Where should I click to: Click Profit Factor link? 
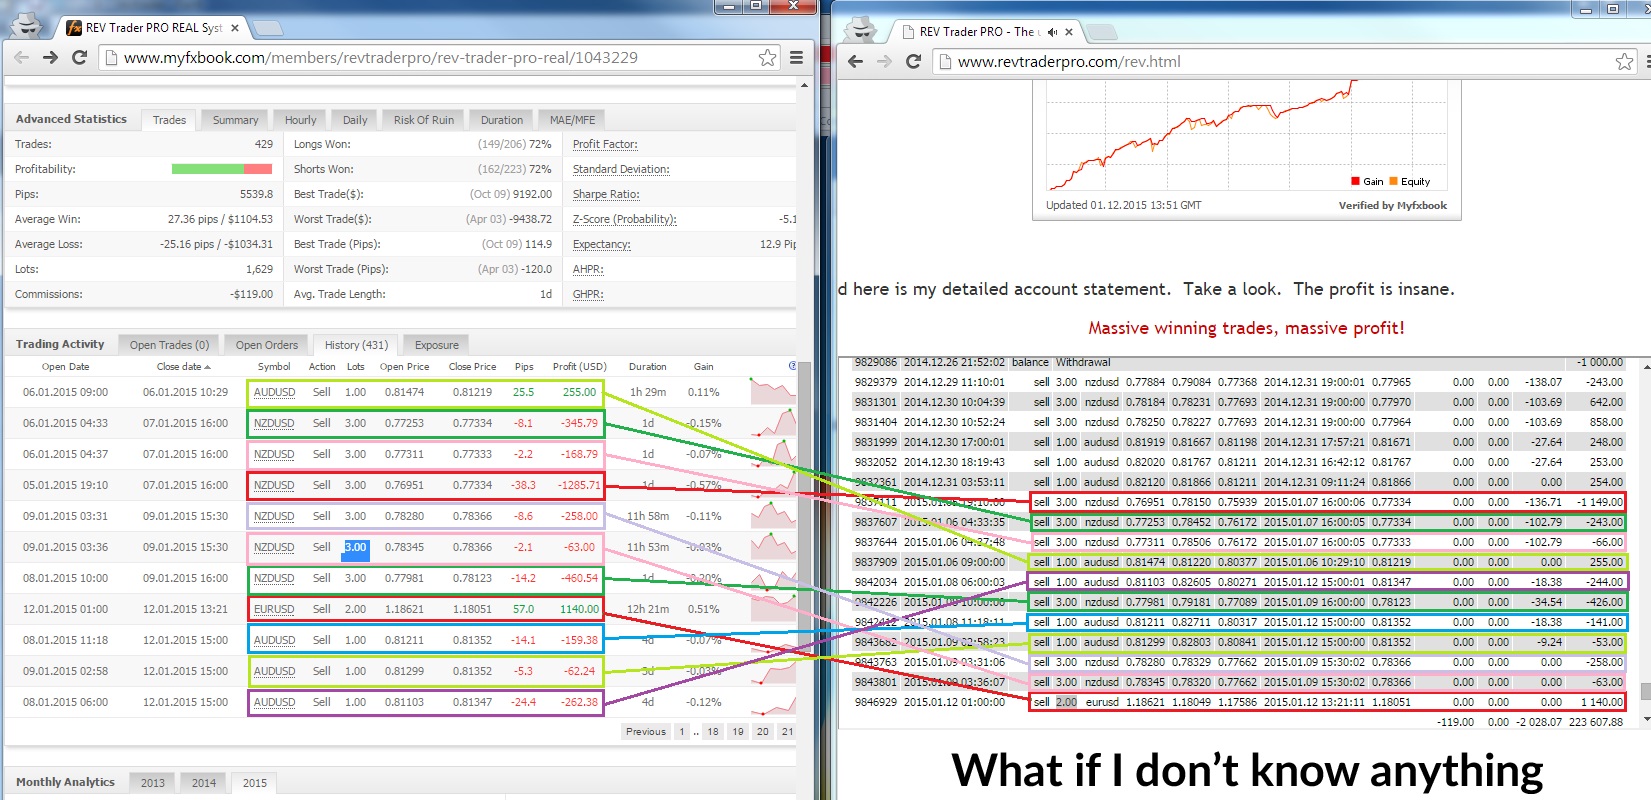coord(605,144)
